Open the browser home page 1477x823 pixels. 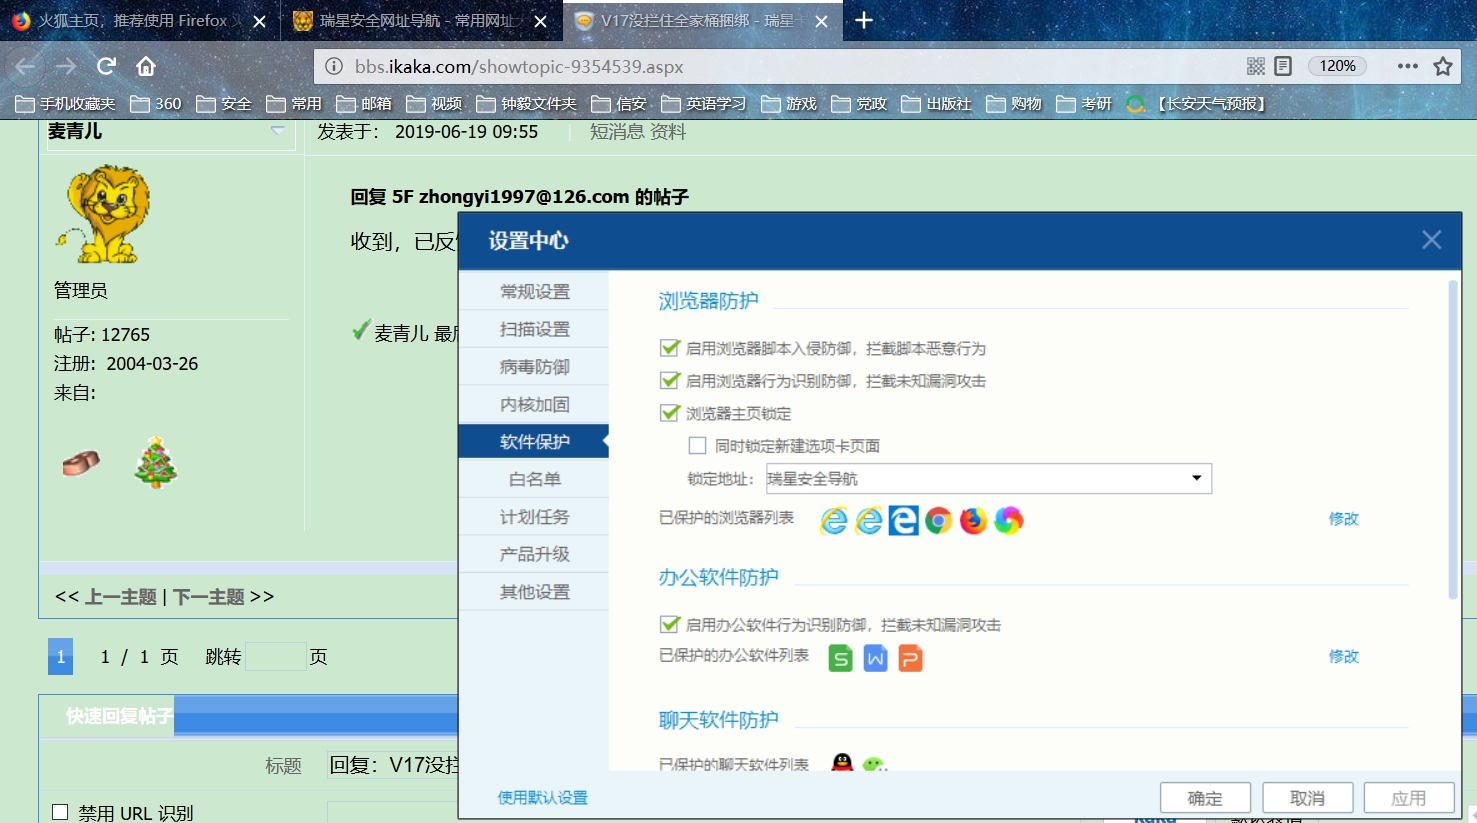[146, 66]
